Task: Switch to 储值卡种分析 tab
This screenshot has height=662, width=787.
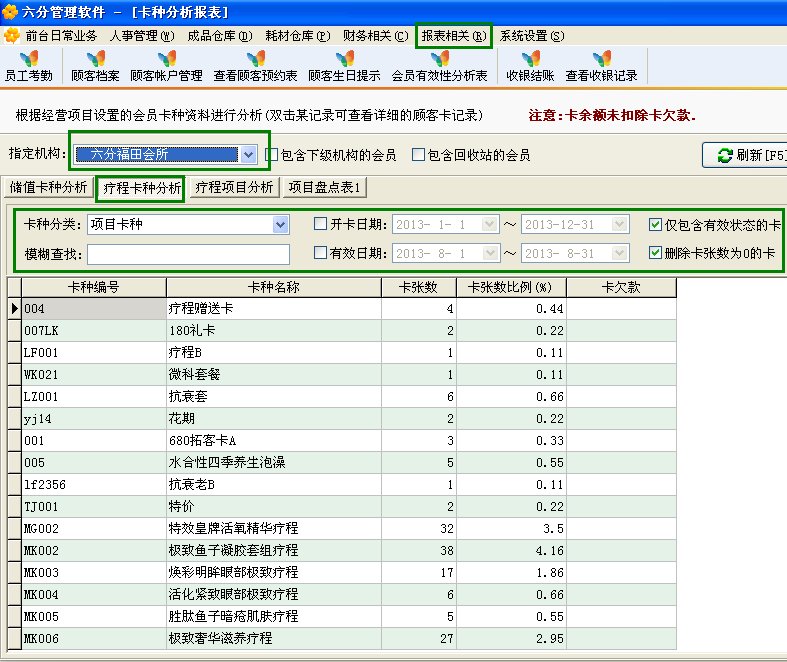Action: [x=48, y=188]
